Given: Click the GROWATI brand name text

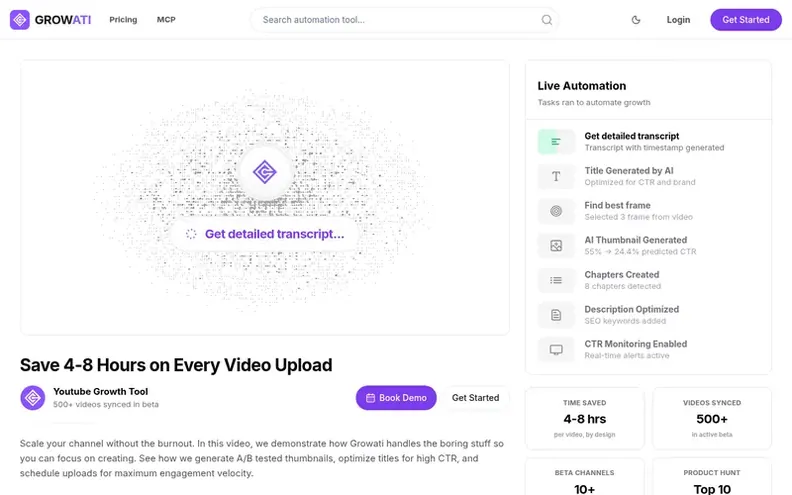Looking at the screenshot, I should click(x=63, y=20).
